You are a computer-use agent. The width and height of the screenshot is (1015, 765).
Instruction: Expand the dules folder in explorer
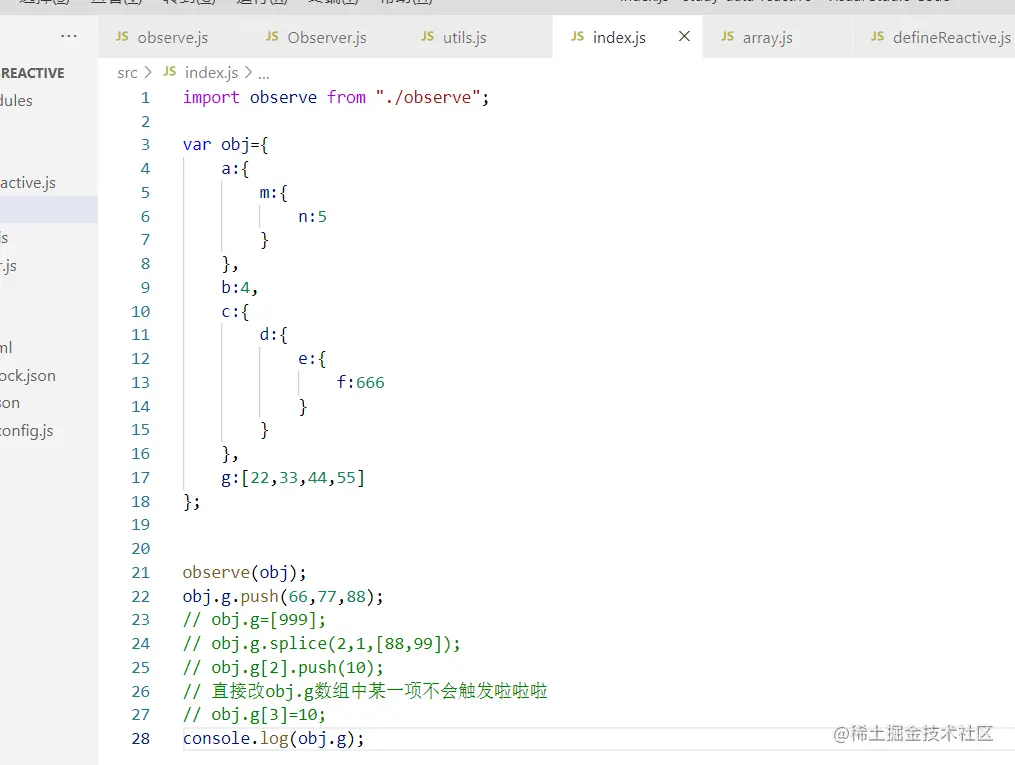[16, 100]
